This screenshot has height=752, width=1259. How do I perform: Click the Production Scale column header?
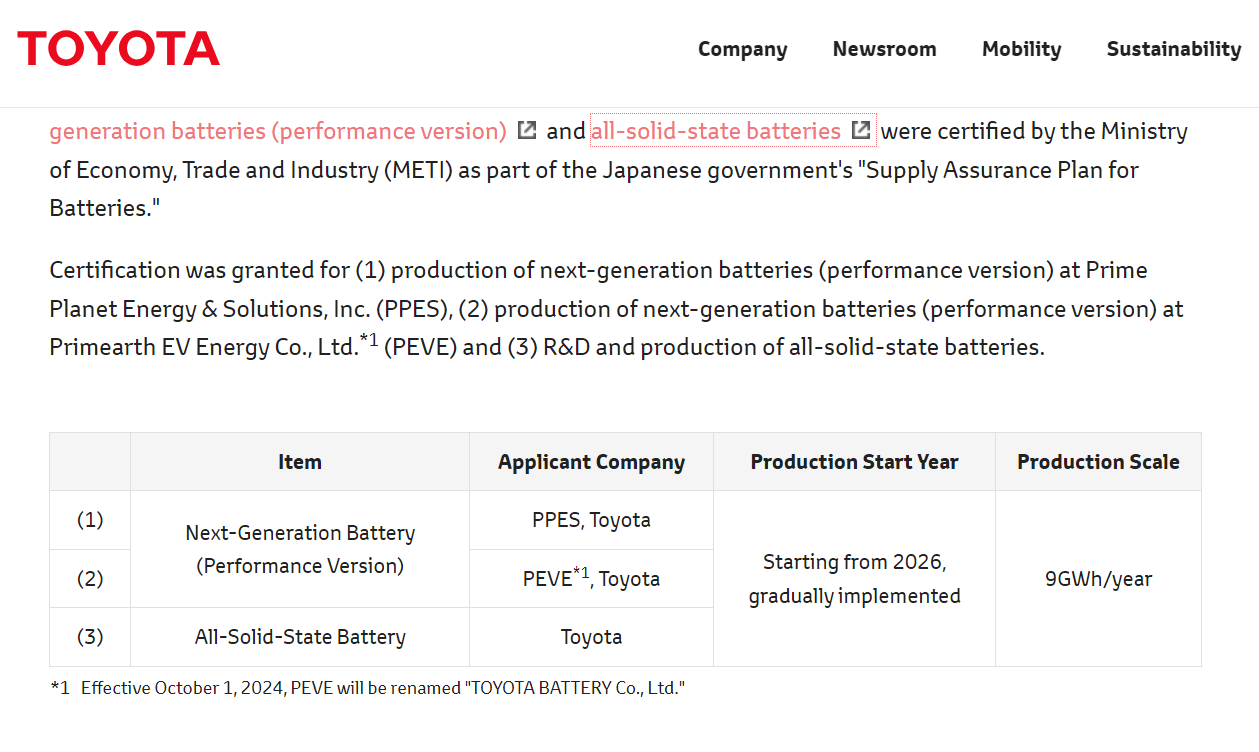(1098, 462)
